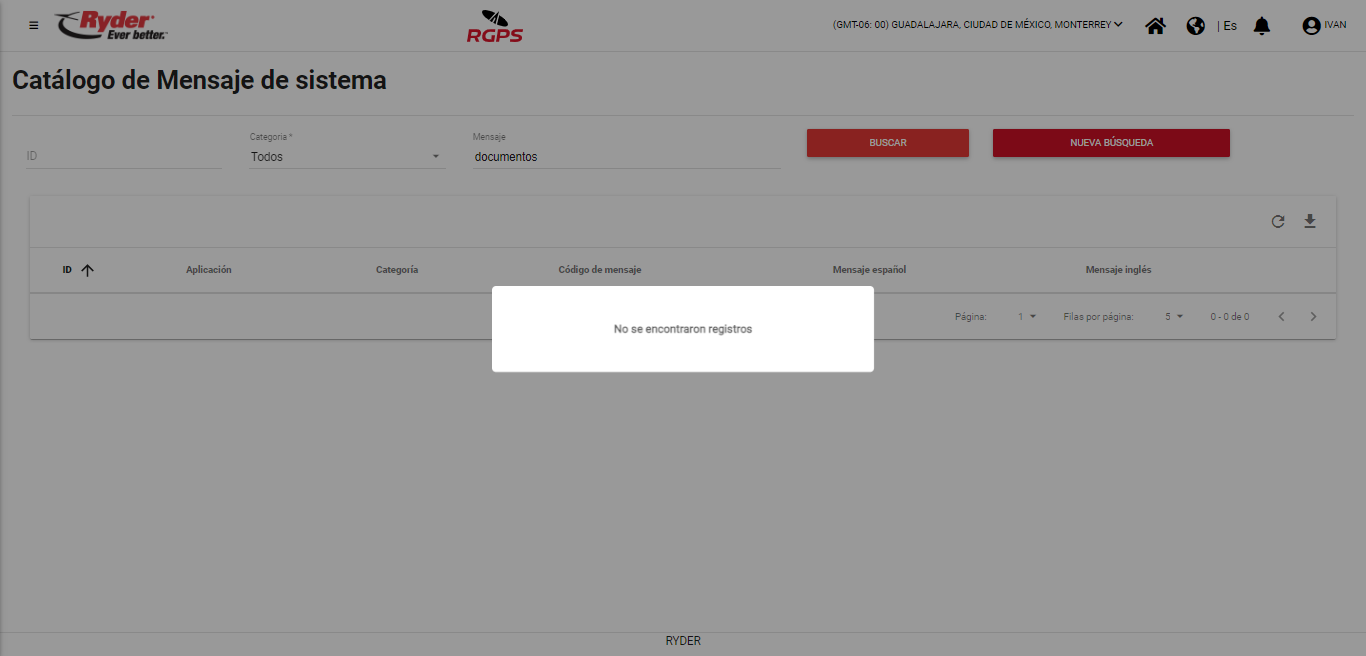Click the Mensaje field containing documentos
Screen dimensions: 1366x656
(626, 157)
